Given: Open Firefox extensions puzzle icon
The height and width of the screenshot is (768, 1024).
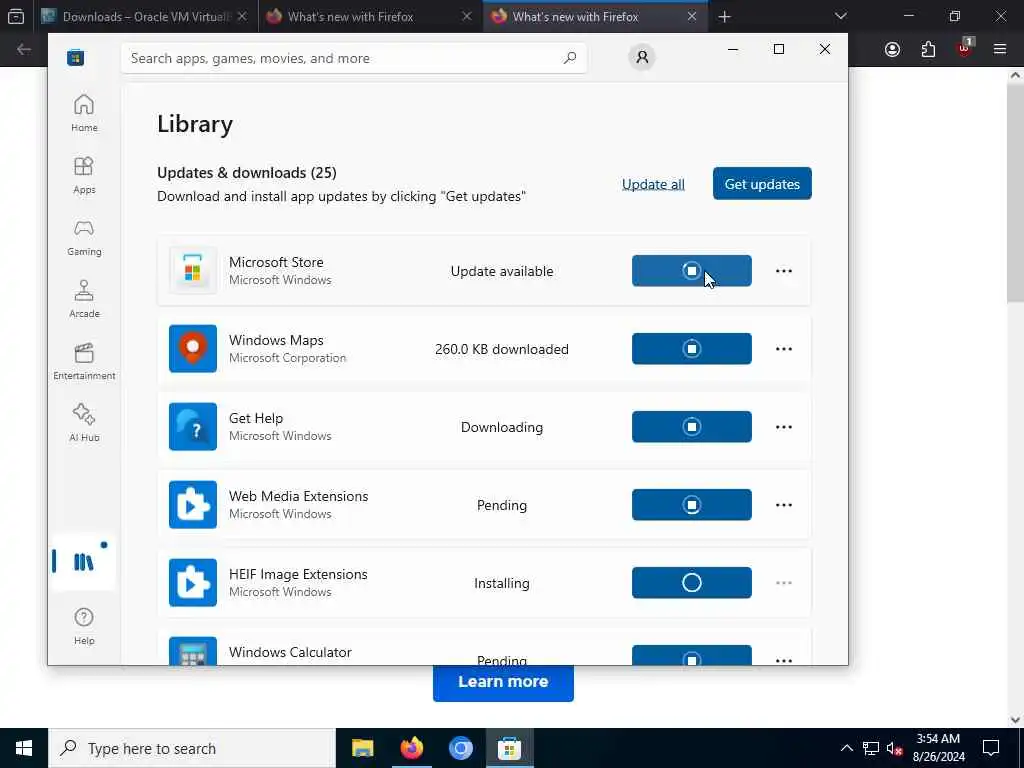Looking at the screenshot, I should point(928,49).
